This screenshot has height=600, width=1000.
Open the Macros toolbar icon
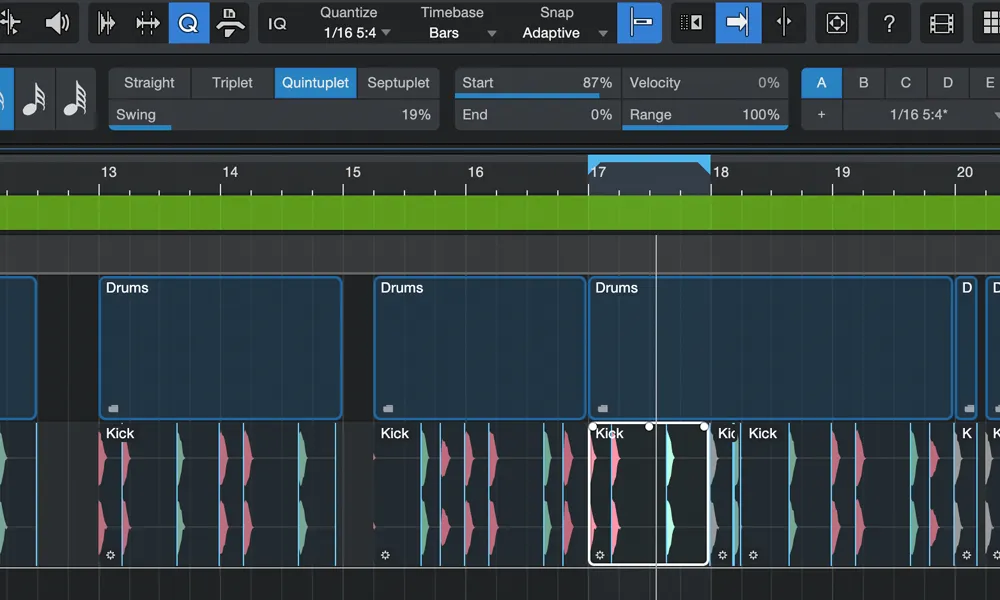pos(230,23)
